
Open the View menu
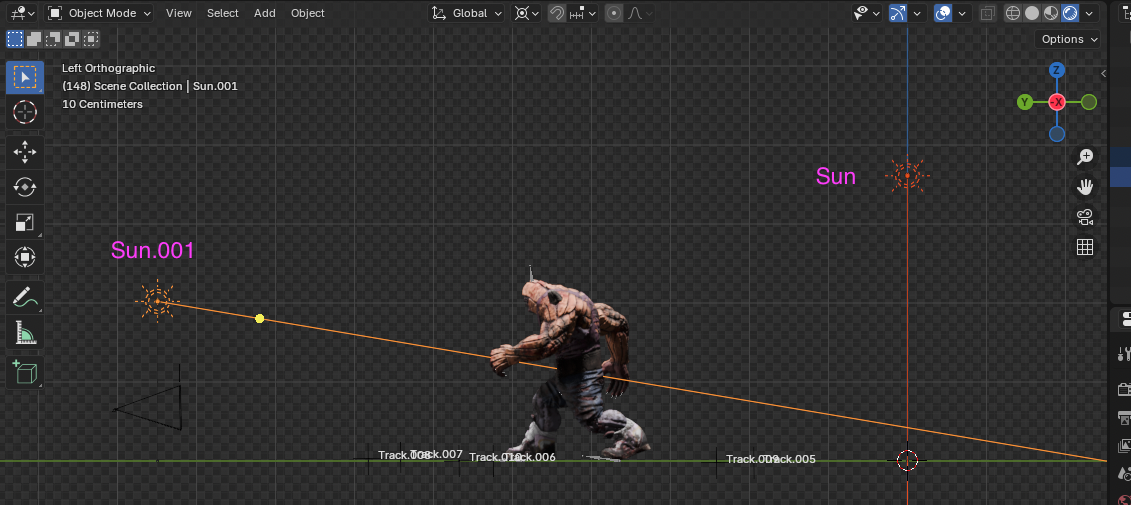[x=179, y=13]
